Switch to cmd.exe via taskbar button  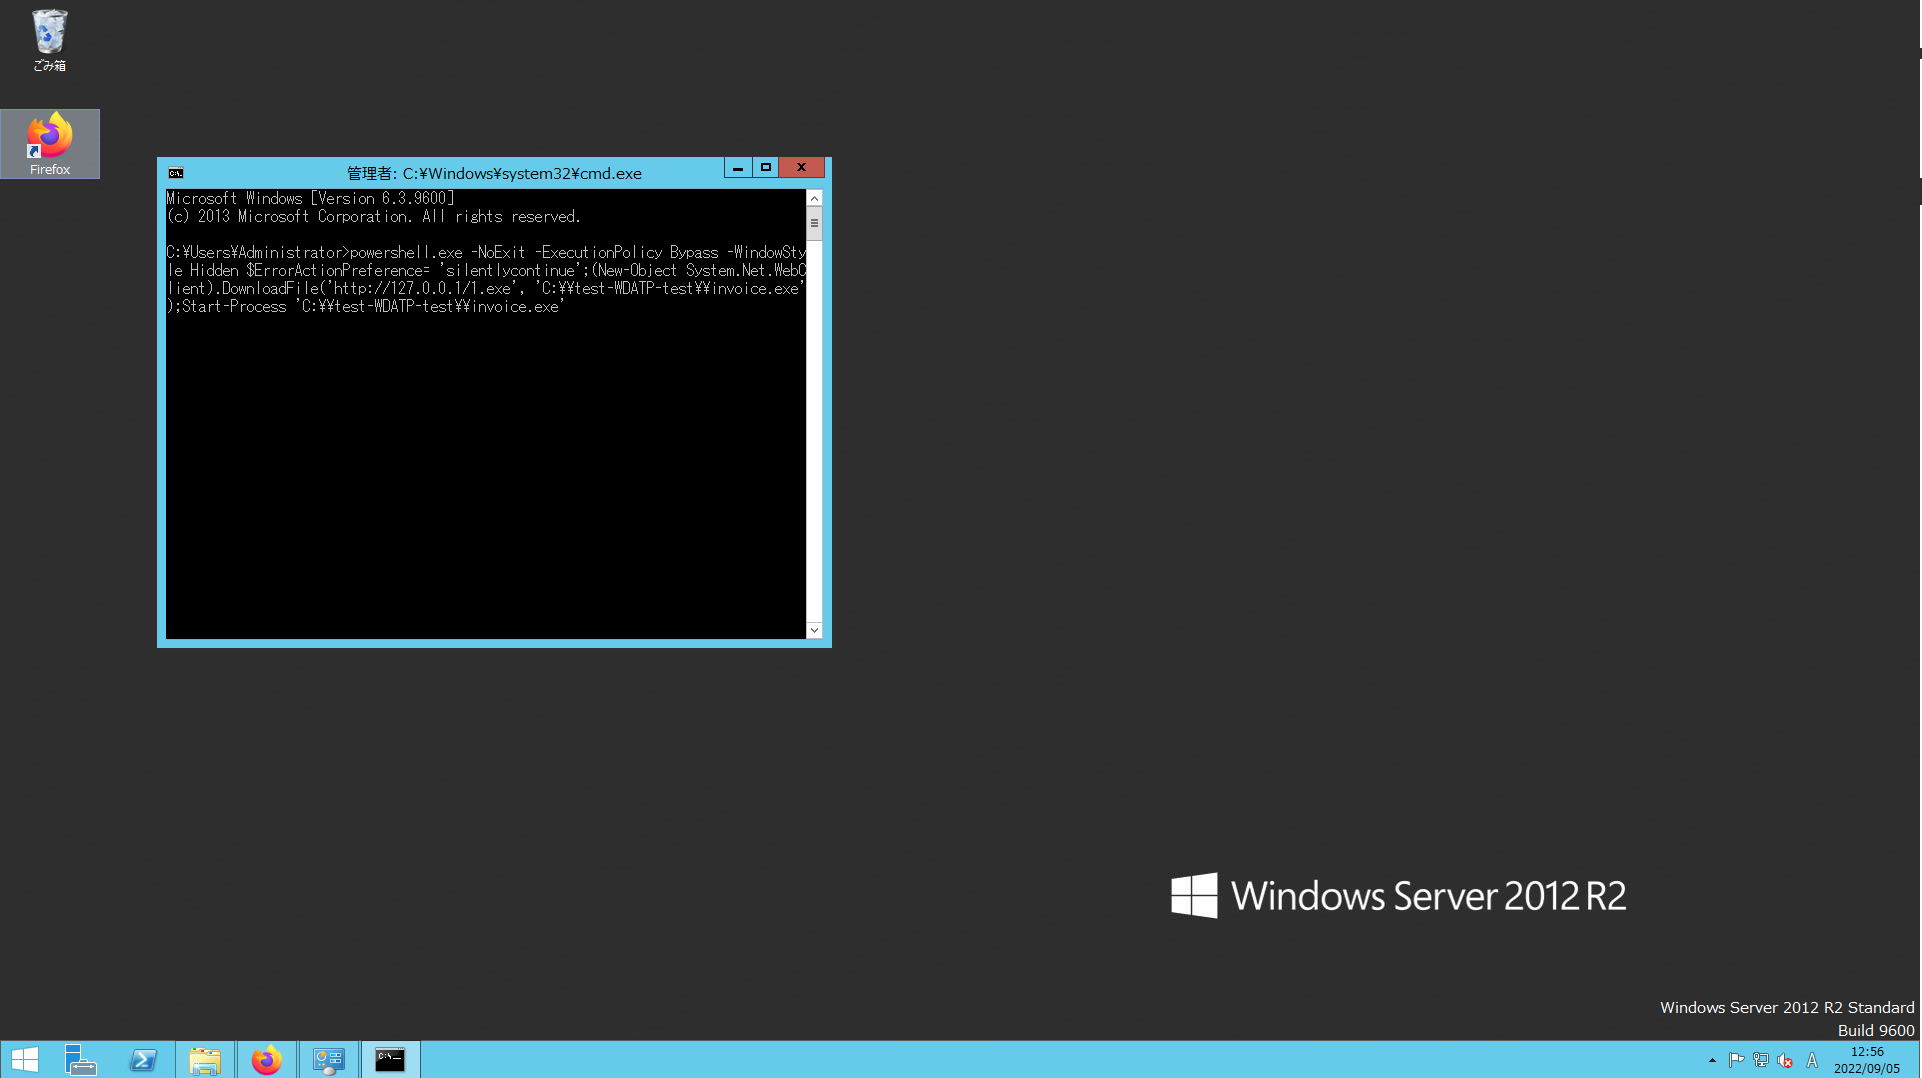[390, 1059]
